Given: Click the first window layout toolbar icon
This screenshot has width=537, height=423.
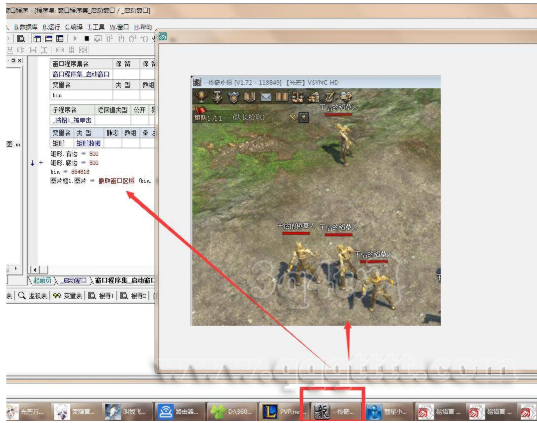Looking at the screenshot, I should 37,38.
